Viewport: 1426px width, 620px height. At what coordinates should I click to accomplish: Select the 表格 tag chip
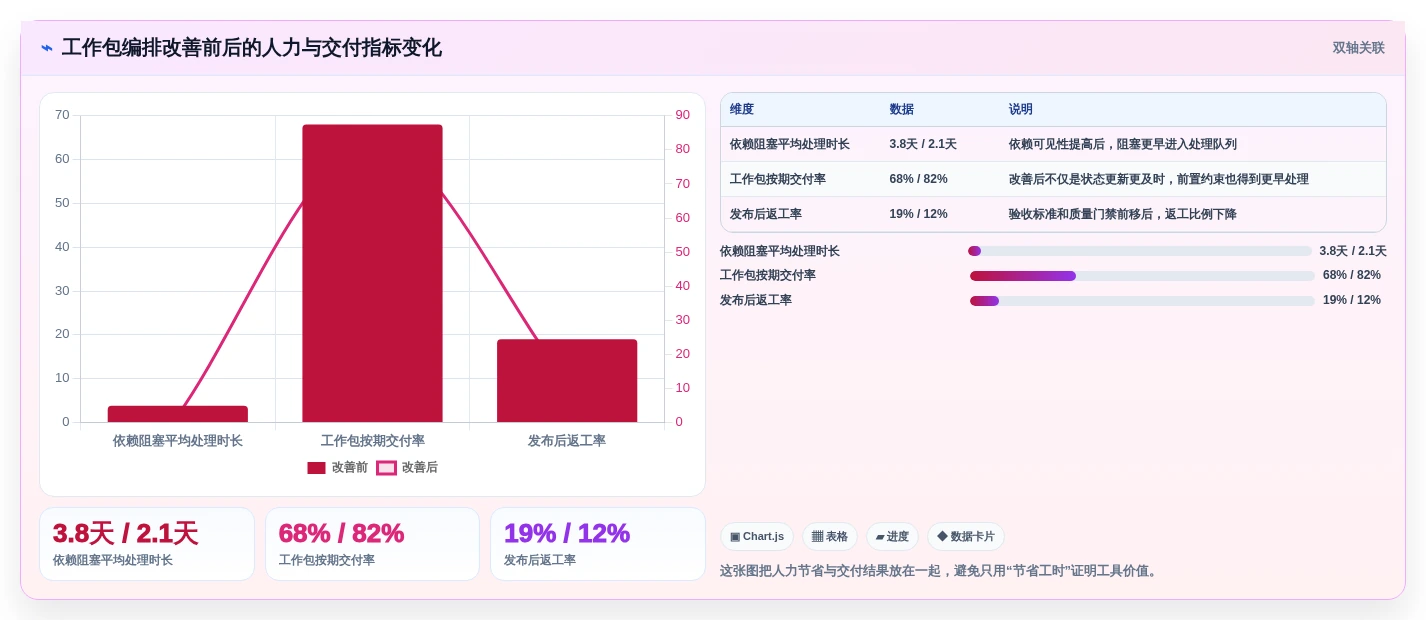[x=830, y=537]
